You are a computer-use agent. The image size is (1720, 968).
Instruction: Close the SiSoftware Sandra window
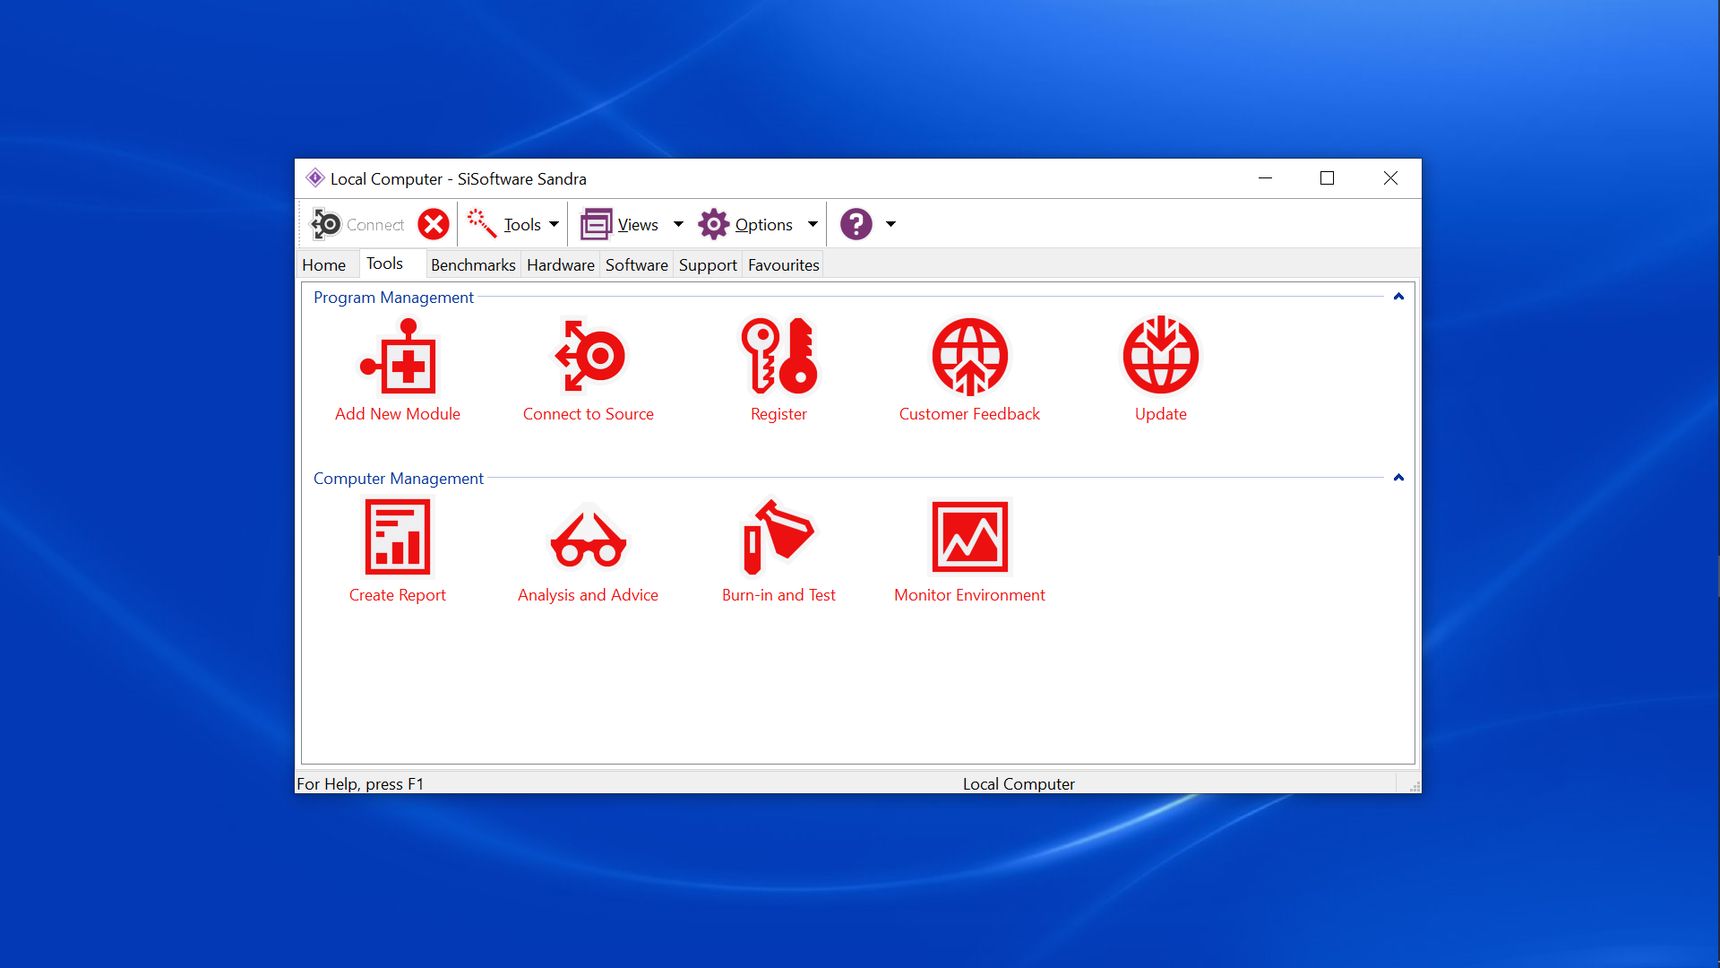[x=1390, y=178]
